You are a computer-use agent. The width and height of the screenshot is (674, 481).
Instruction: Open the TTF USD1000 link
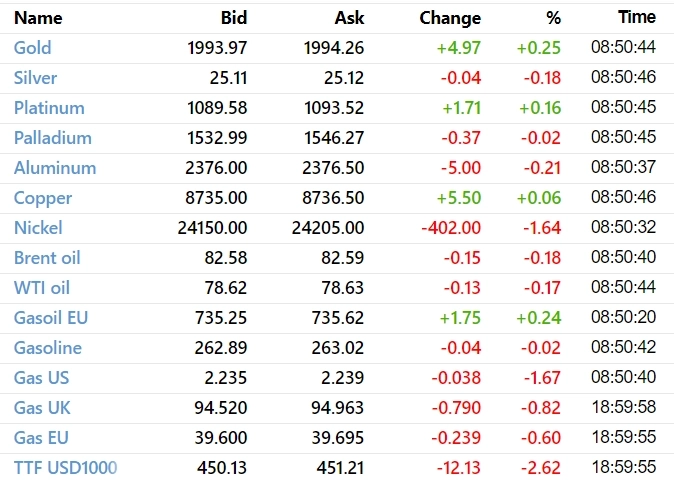(66, 468)
